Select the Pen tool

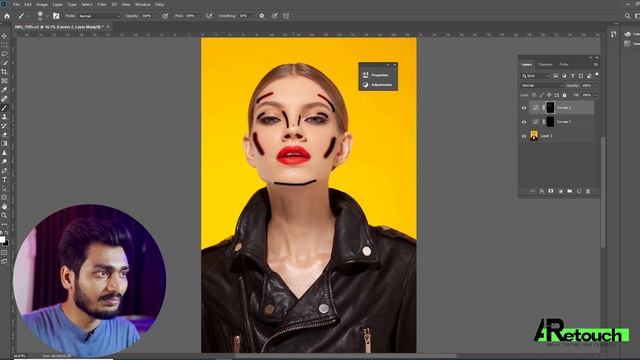[4, 171]
